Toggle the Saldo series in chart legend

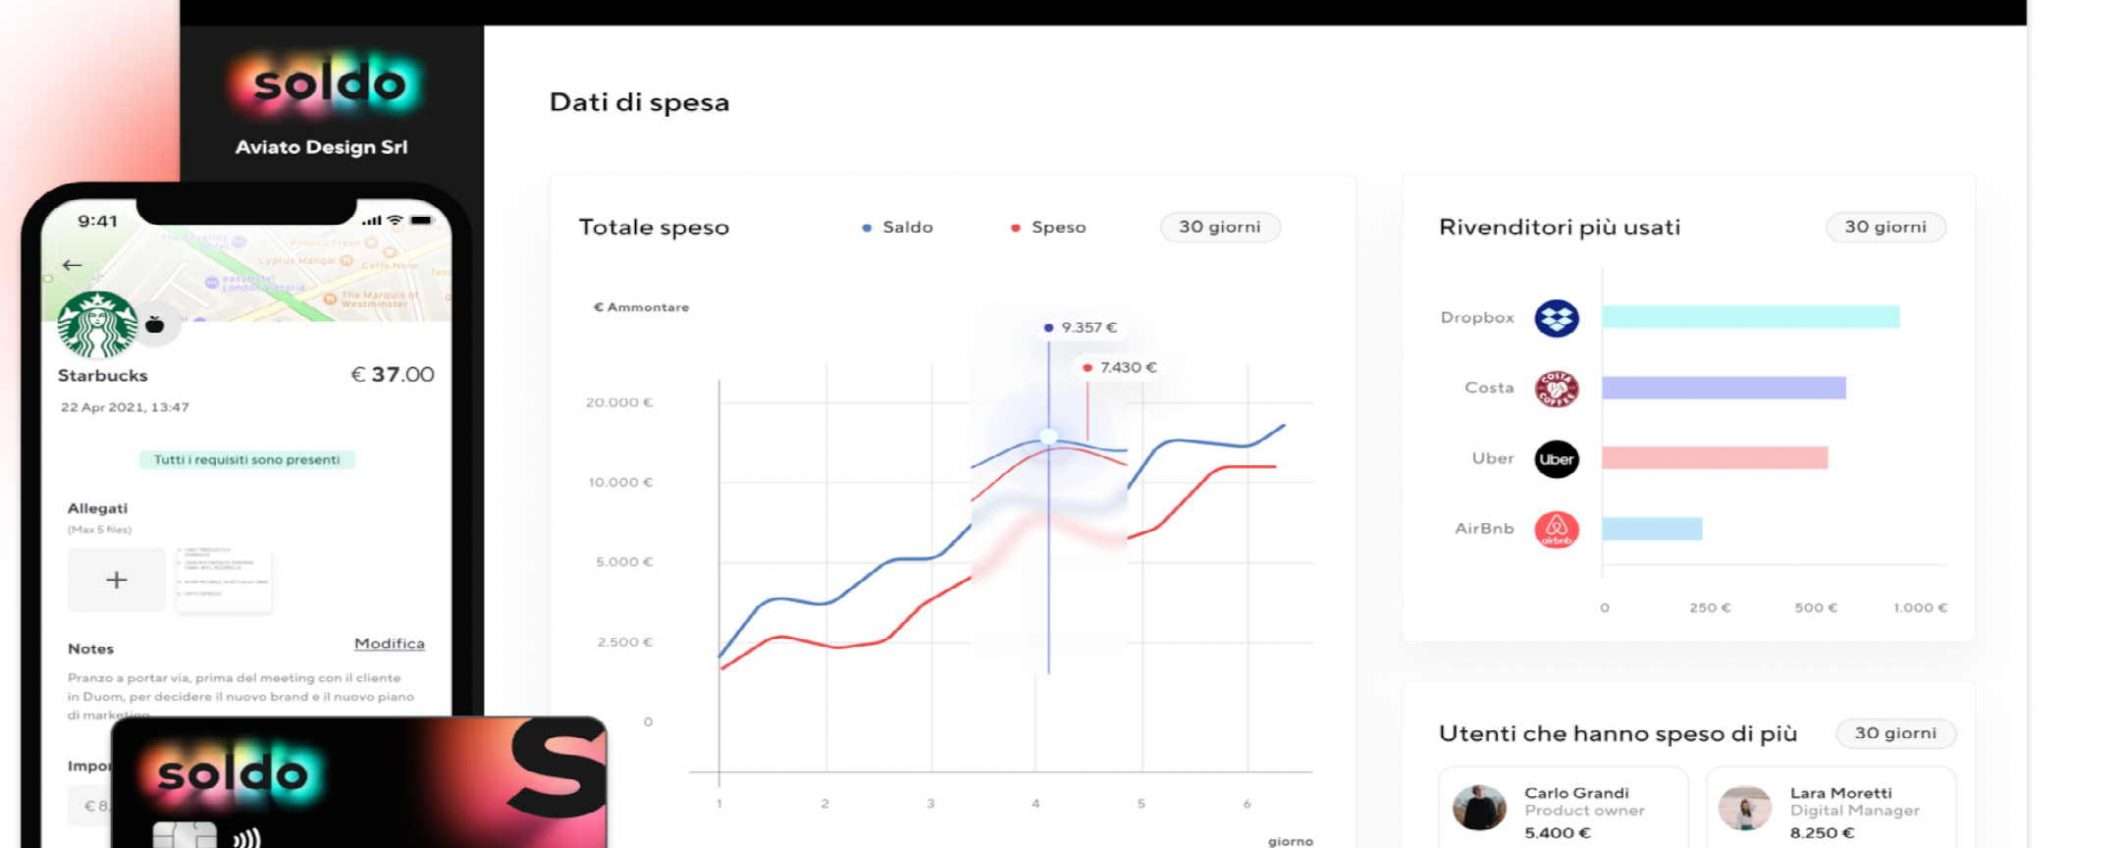897,227
